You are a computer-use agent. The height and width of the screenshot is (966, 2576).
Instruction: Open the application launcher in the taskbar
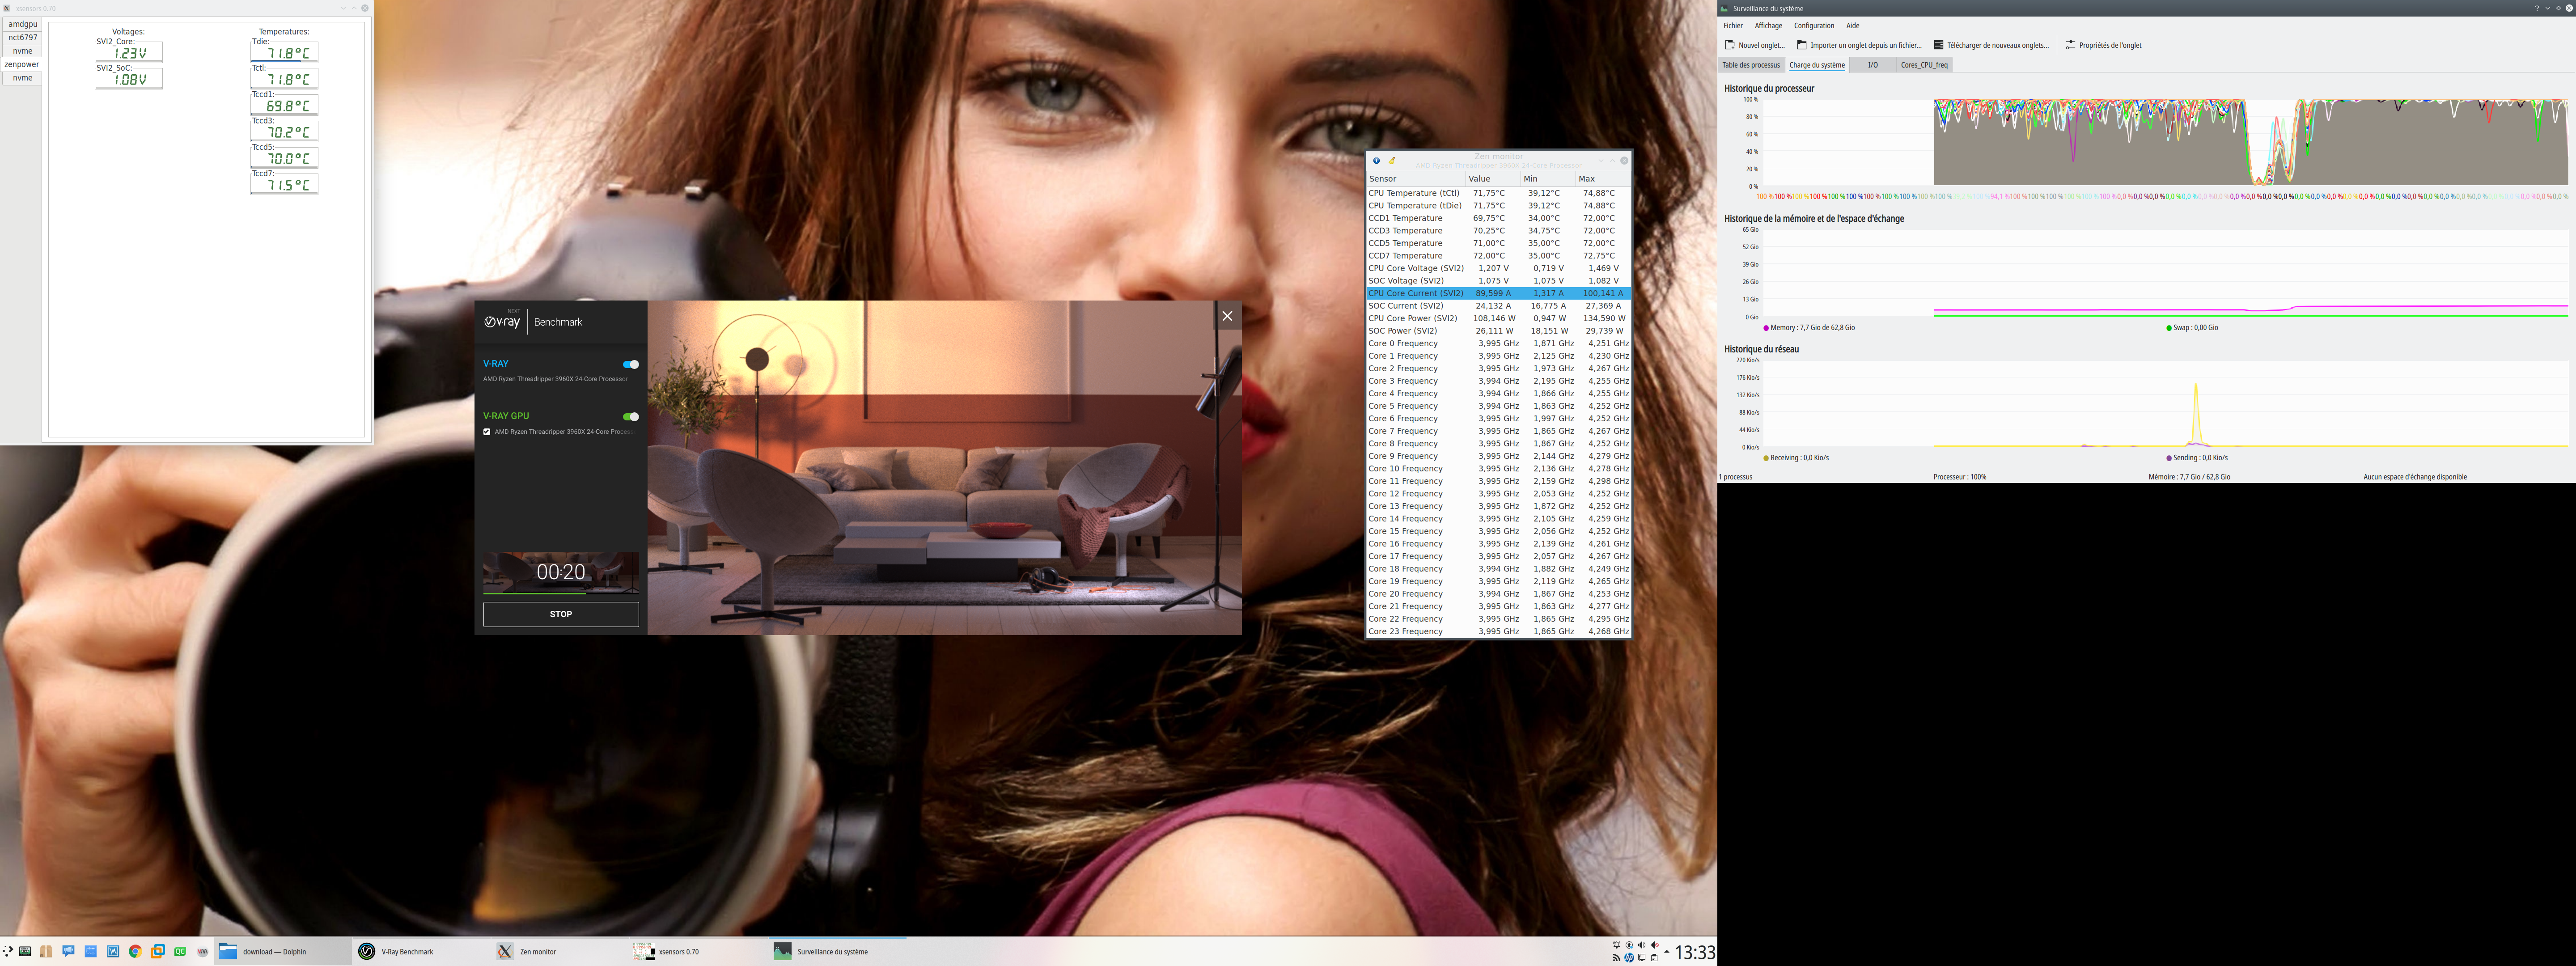click(x=8, y=952)
